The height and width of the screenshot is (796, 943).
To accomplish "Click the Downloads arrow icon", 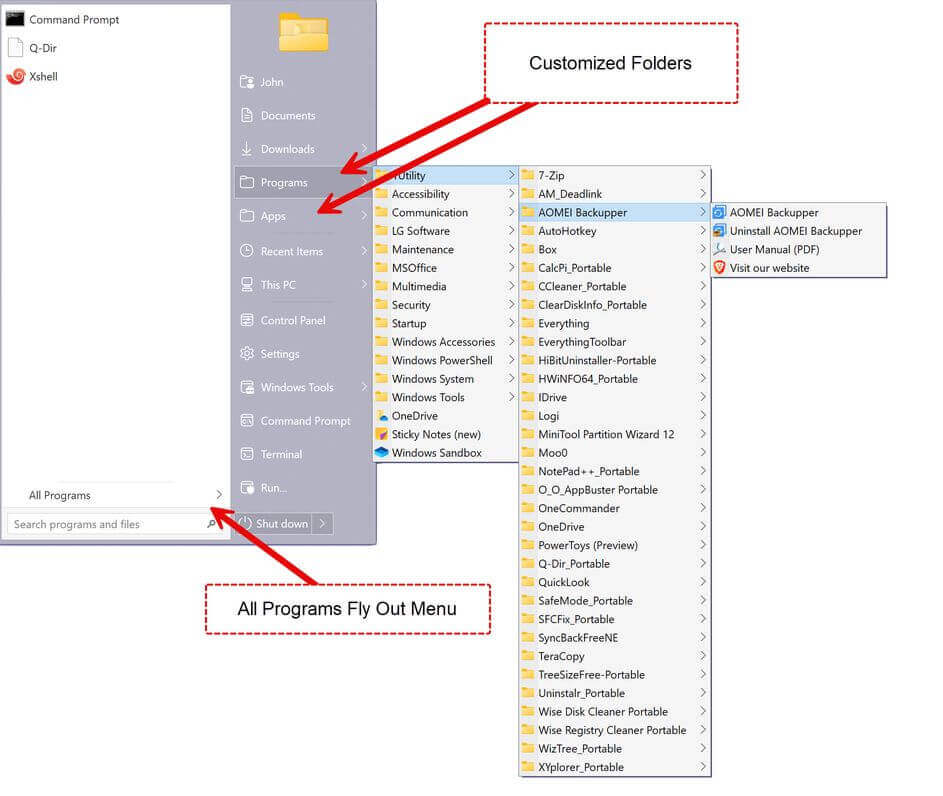I will coord(247,148).
